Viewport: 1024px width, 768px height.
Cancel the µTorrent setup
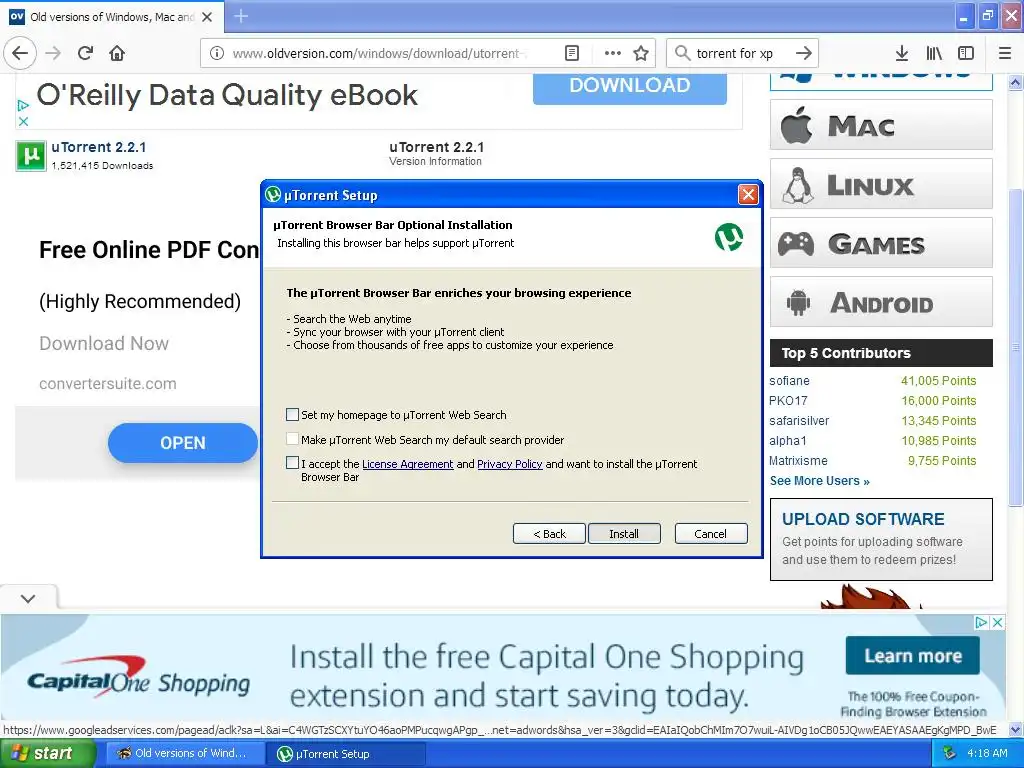click(711, 534)
